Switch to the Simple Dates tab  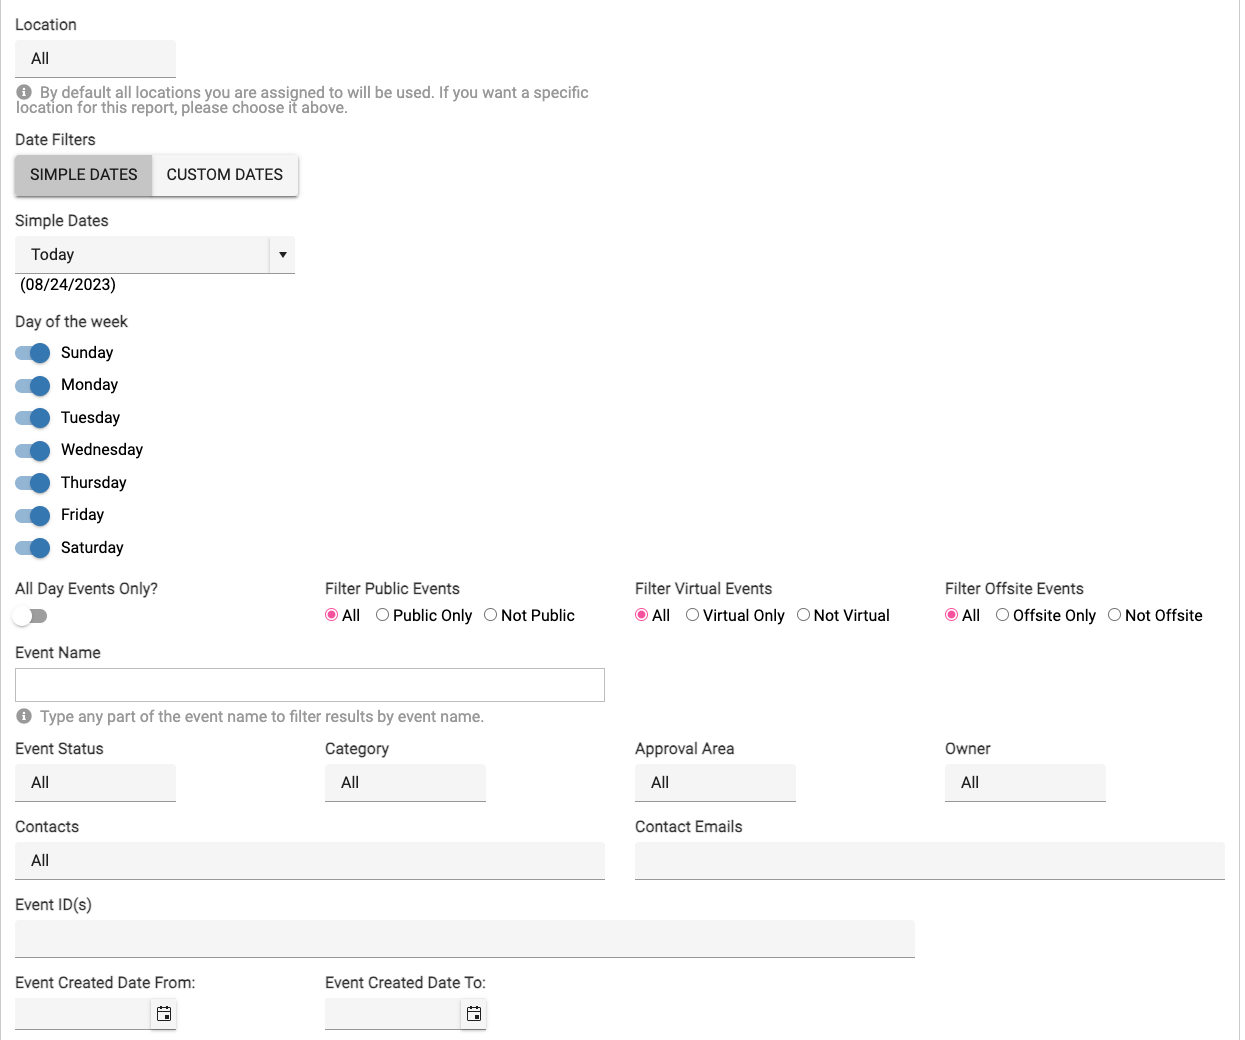84,175
